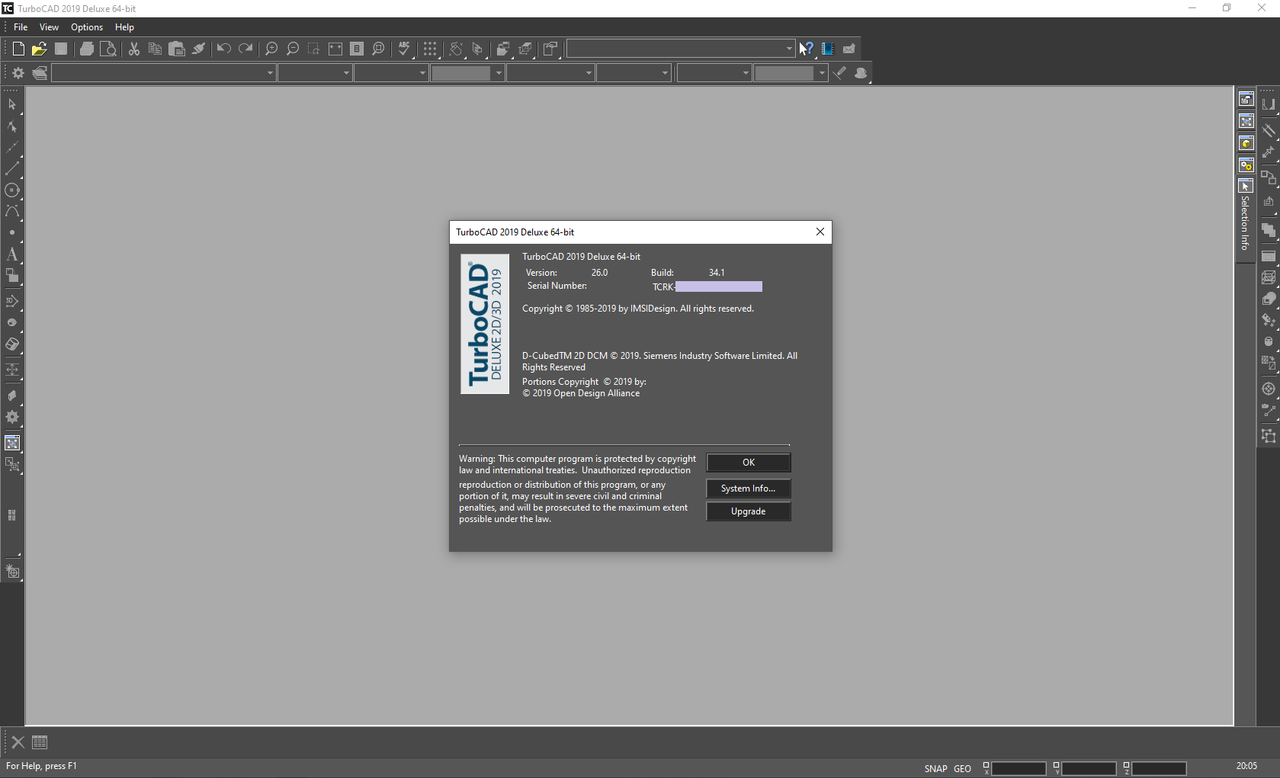Screen dimensions: 1280x778
Task: Run the ABC spelling check icon
Action: [x=404, y=48]
